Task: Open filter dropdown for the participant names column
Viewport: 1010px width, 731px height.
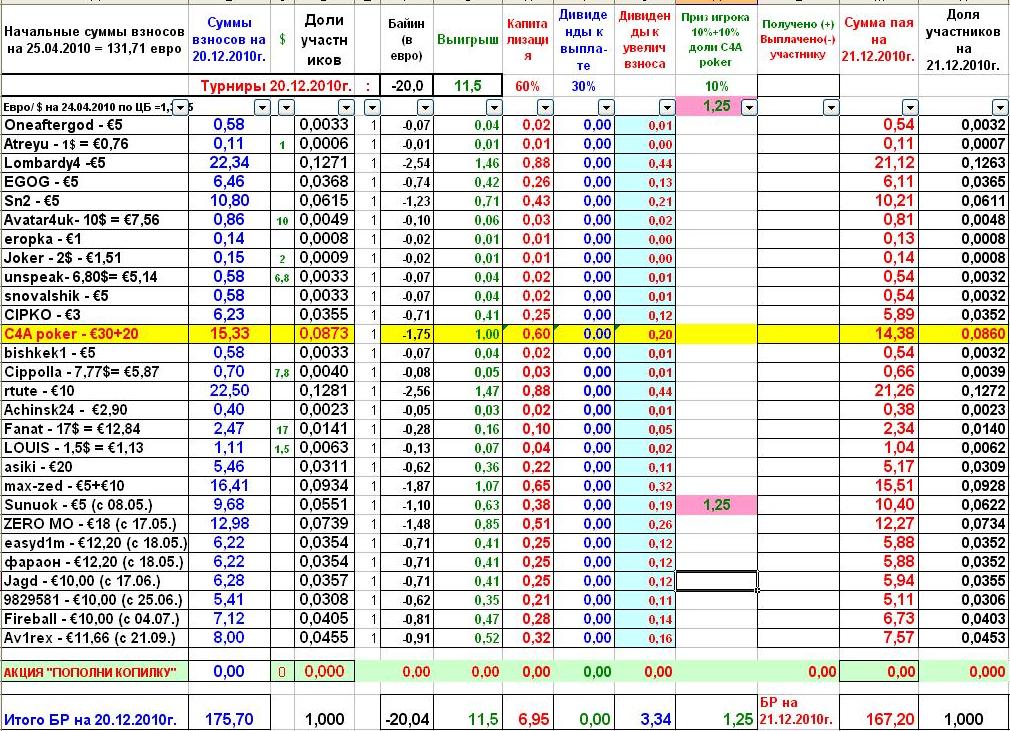Action: 181,108
